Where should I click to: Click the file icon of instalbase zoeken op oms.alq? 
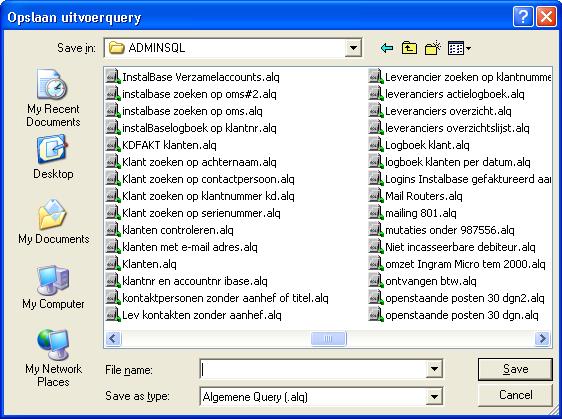point(113,111)
